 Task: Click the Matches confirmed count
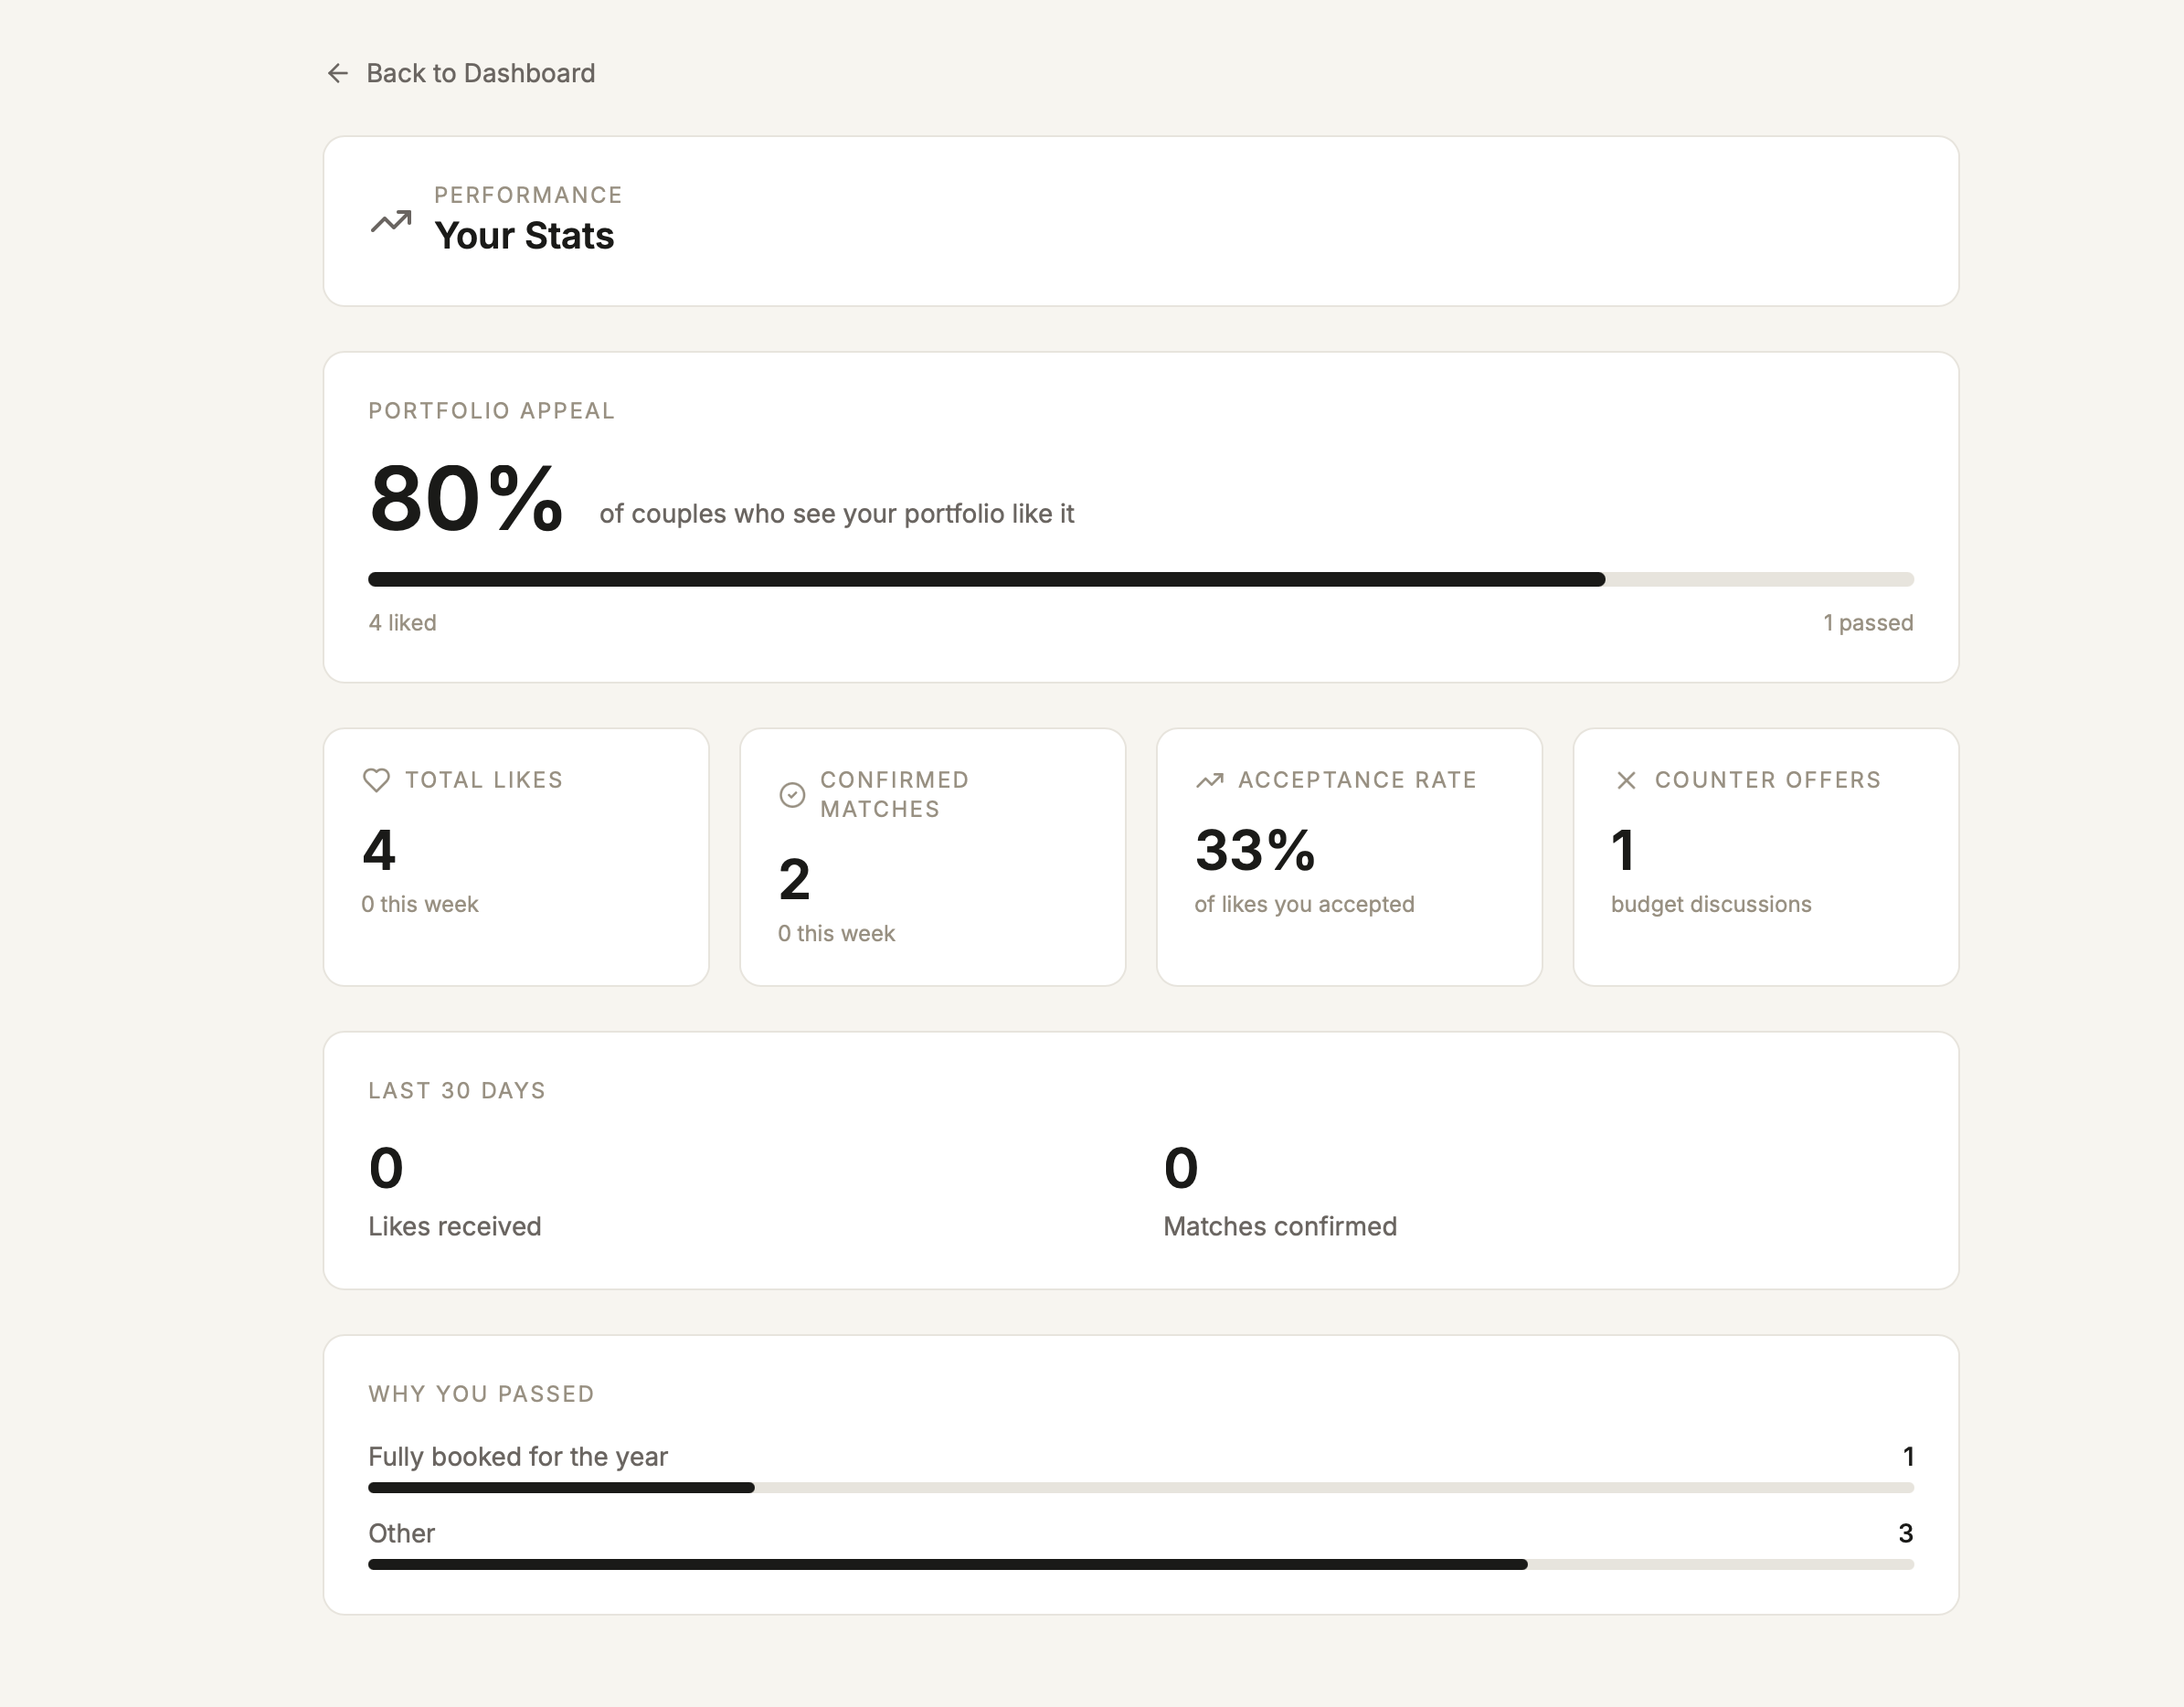click(x=1181, y=1168)
